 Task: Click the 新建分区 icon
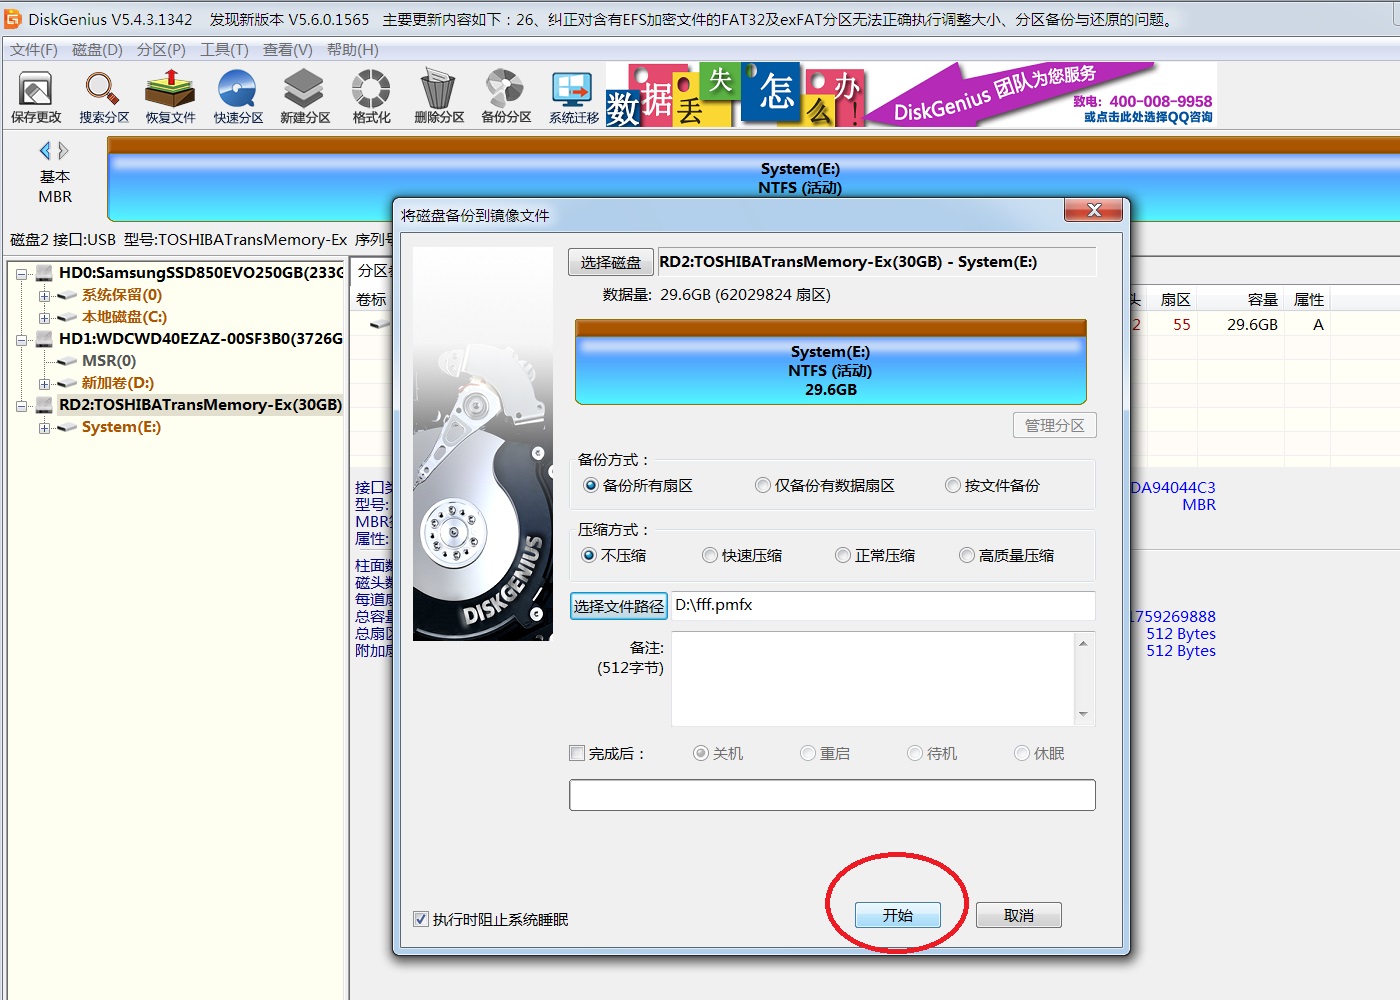[x=304, y=97]
